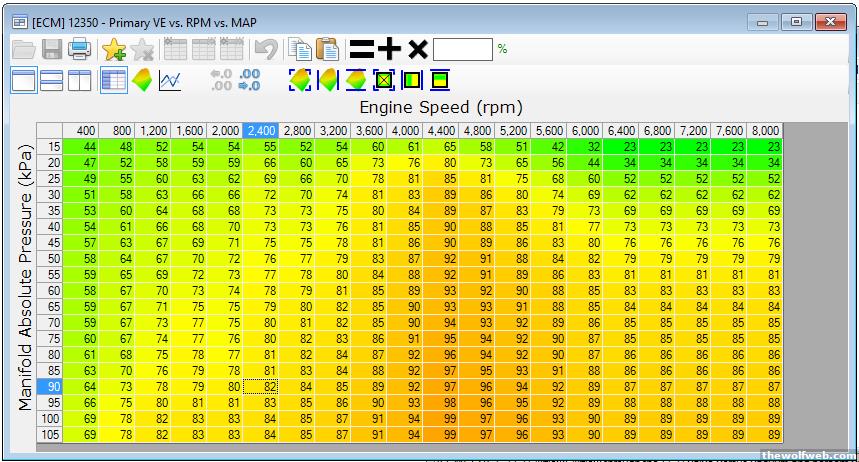Click the Copy icon in toolbar
Screen dimensions: 859x462
[299, 49]
